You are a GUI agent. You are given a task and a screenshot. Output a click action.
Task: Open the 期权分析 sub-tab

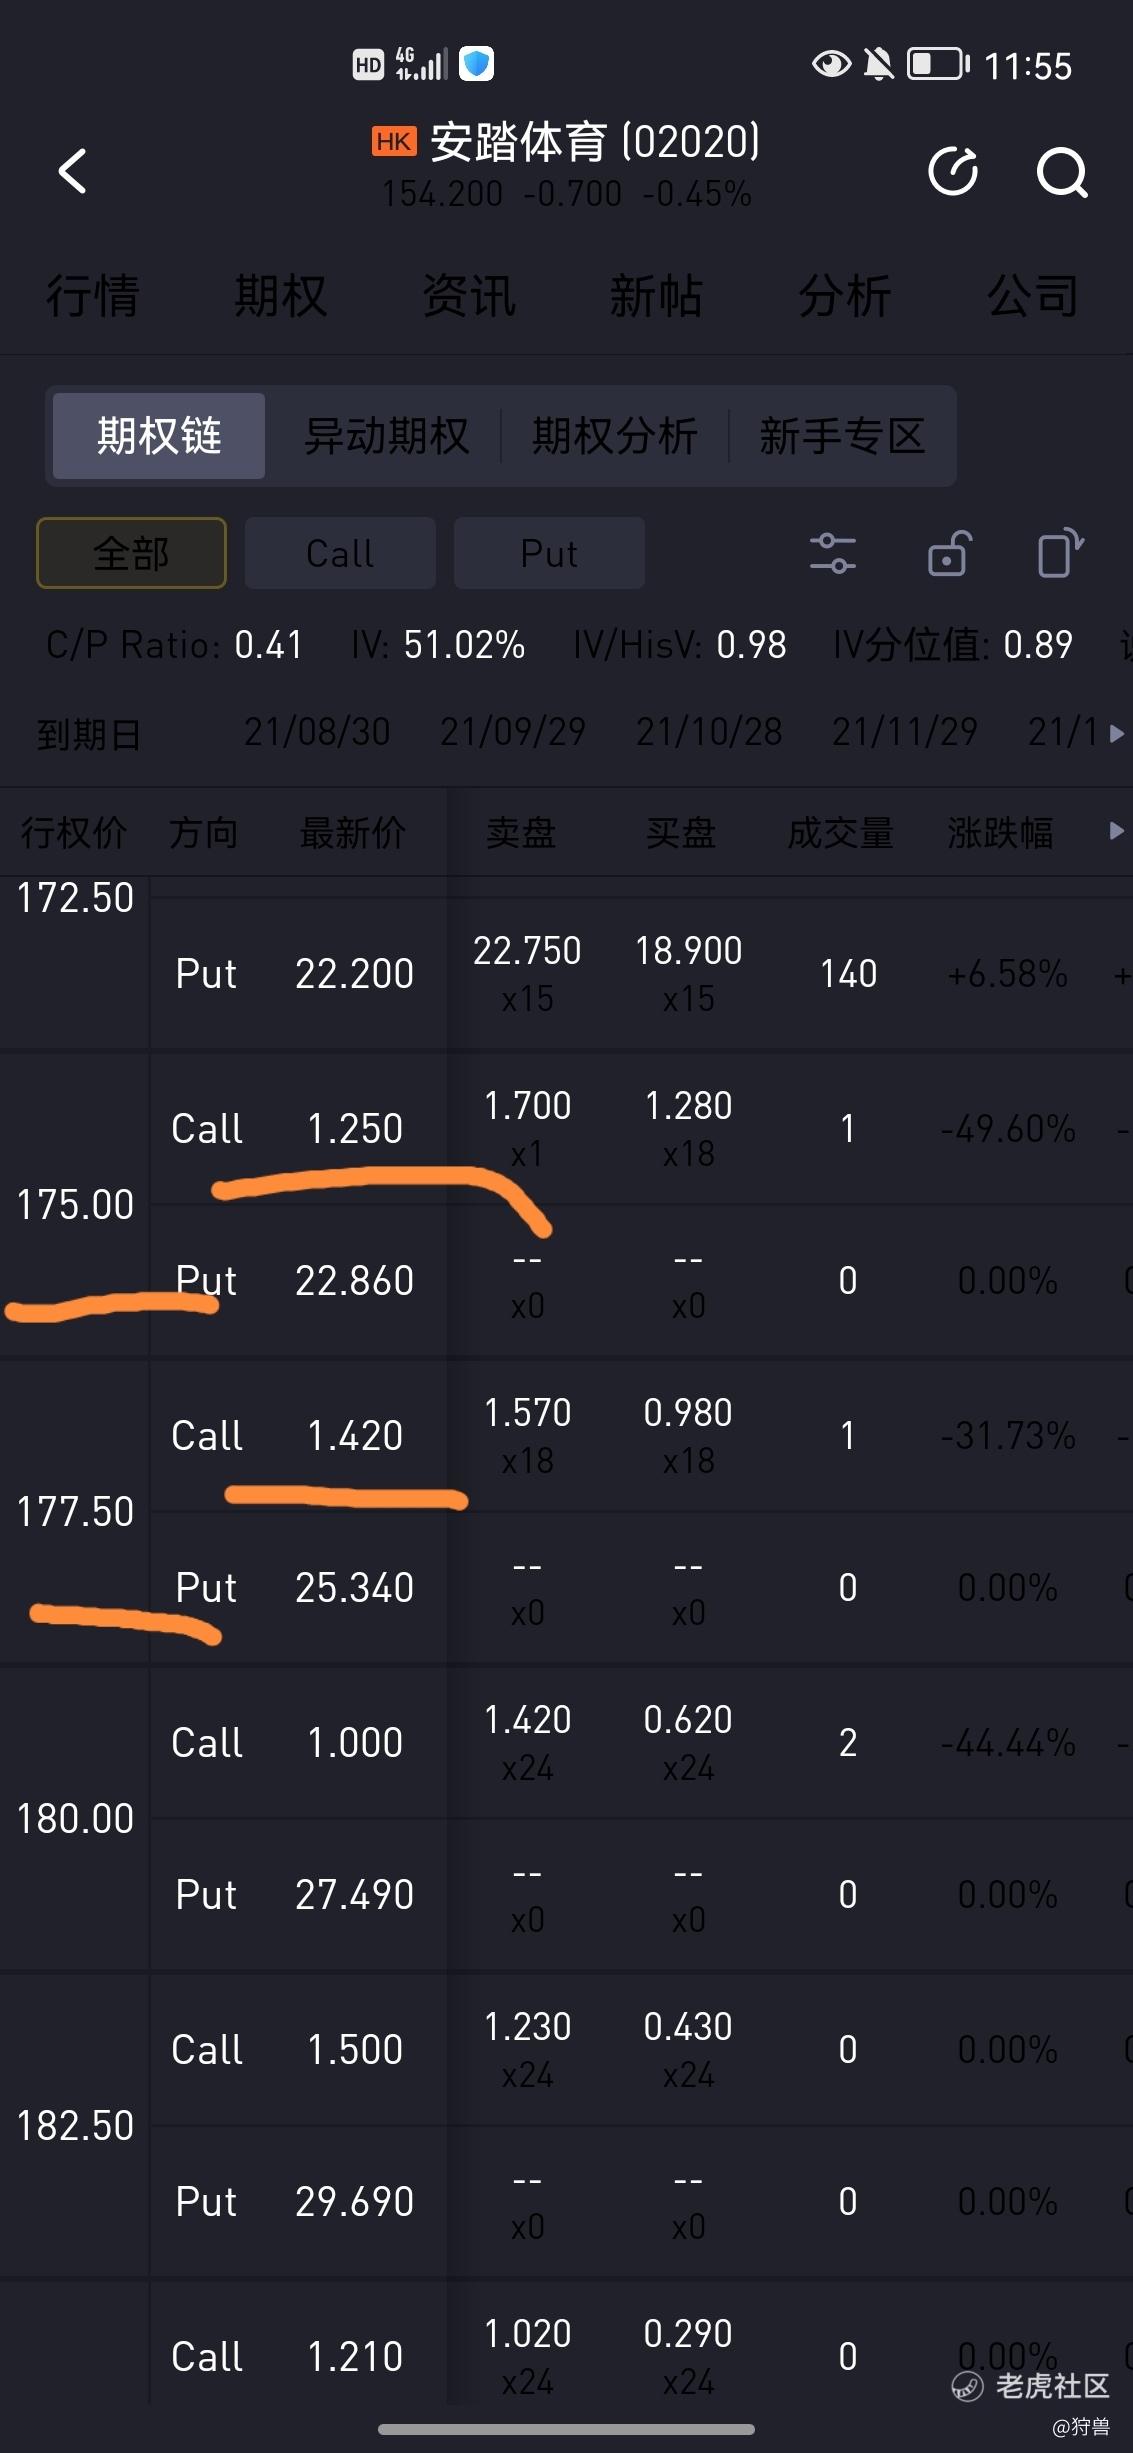click(614, 436)
